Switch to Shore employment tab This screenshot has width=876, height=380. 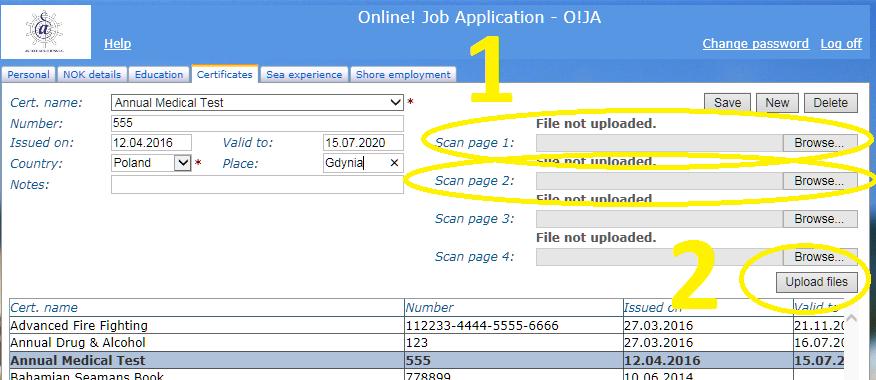tap(403, 74)
